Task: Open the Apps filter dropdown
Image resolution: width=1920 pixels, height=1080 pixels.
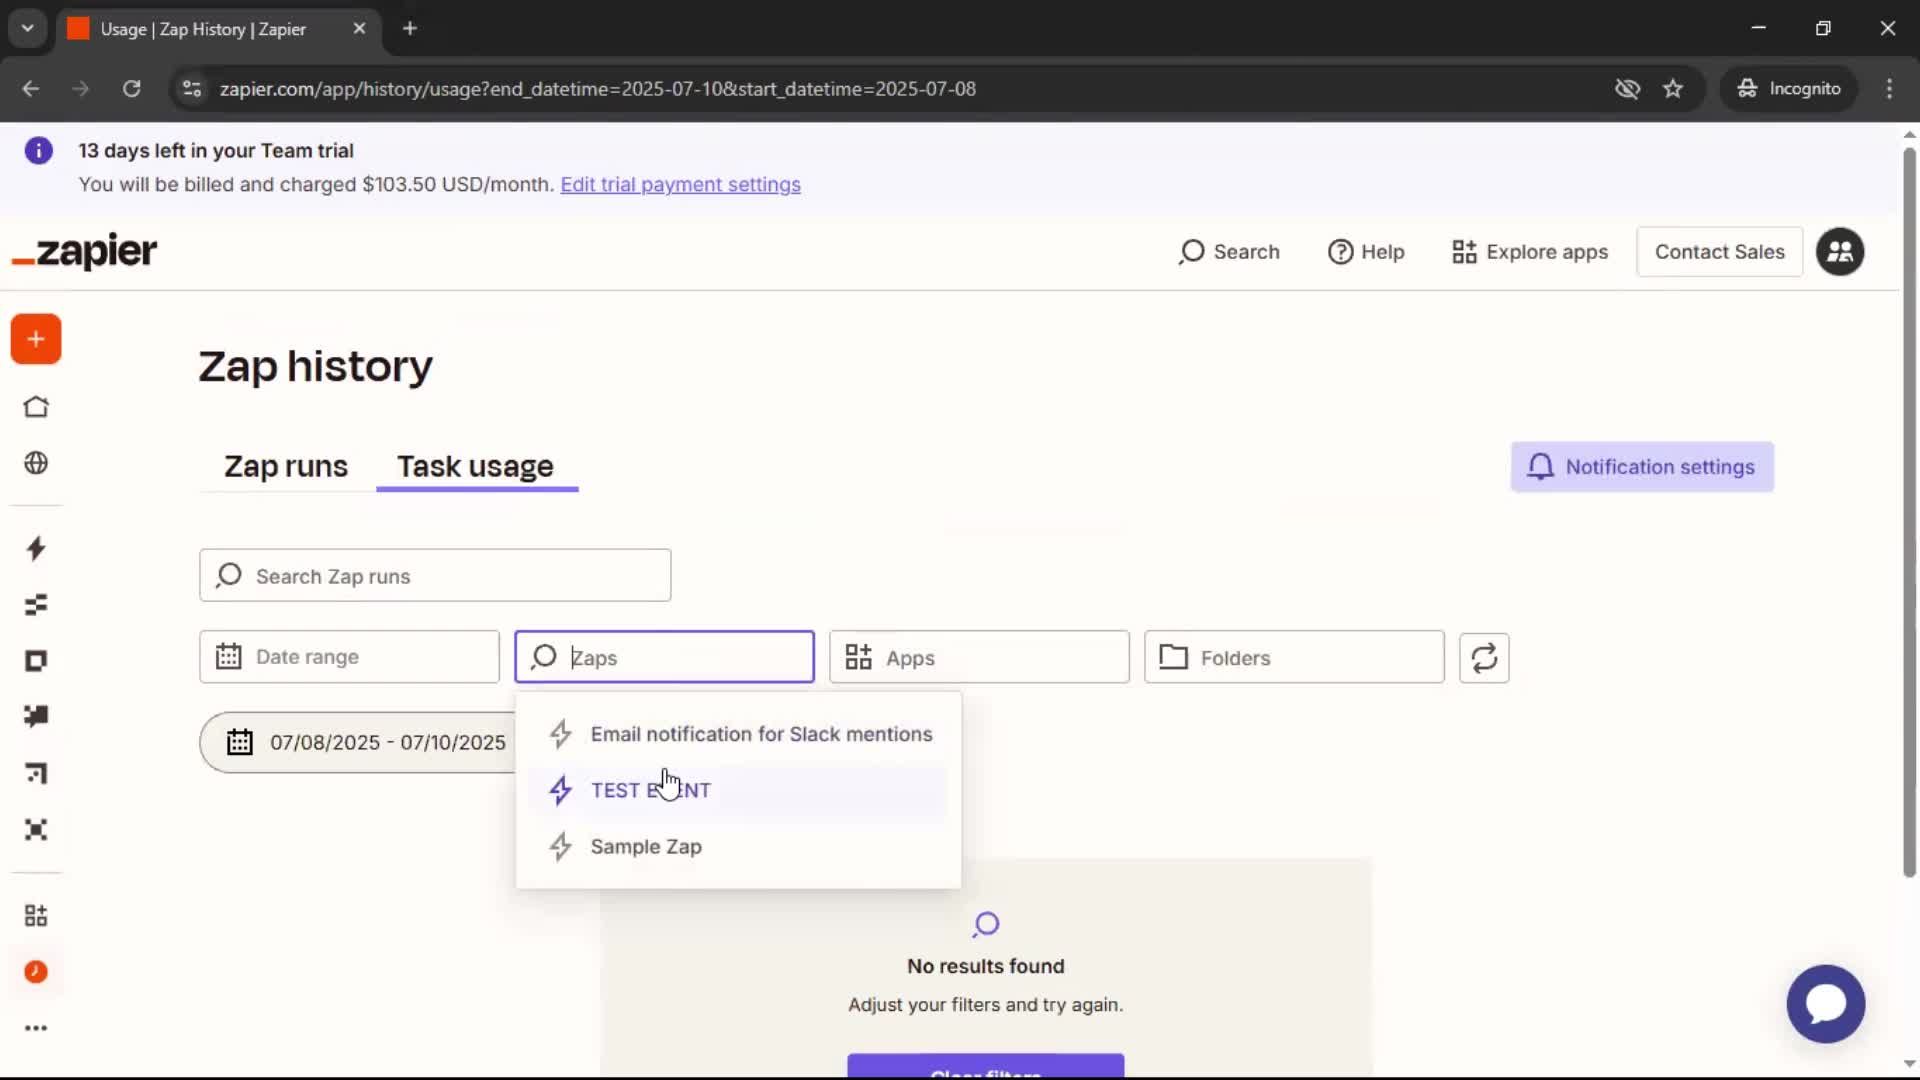Action: (x=979, y=657)
